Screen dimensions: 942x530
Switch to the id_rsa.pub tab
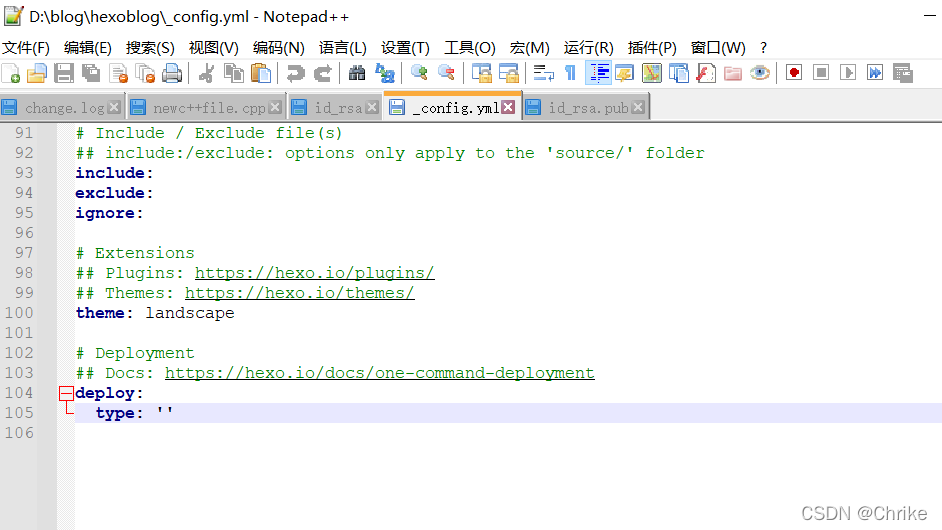(x=588, y=108)
